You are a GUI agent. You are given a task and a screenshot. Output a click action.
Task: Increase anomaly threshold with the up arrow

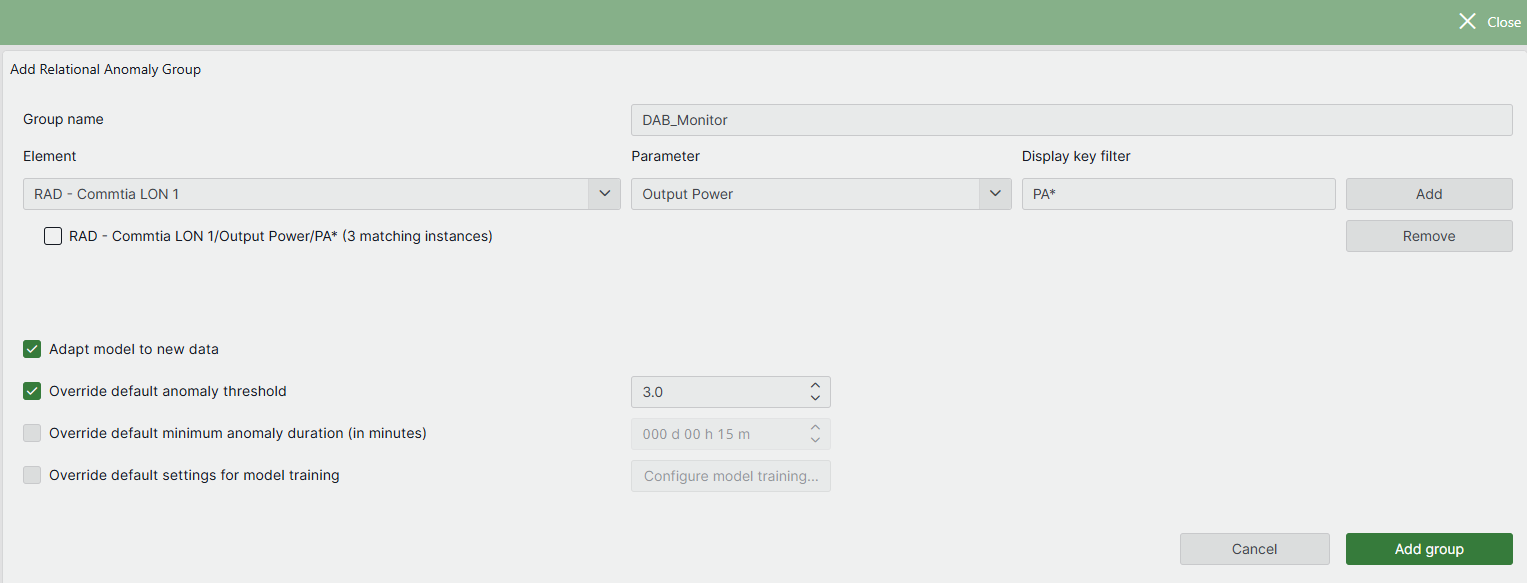pos(815,385)
